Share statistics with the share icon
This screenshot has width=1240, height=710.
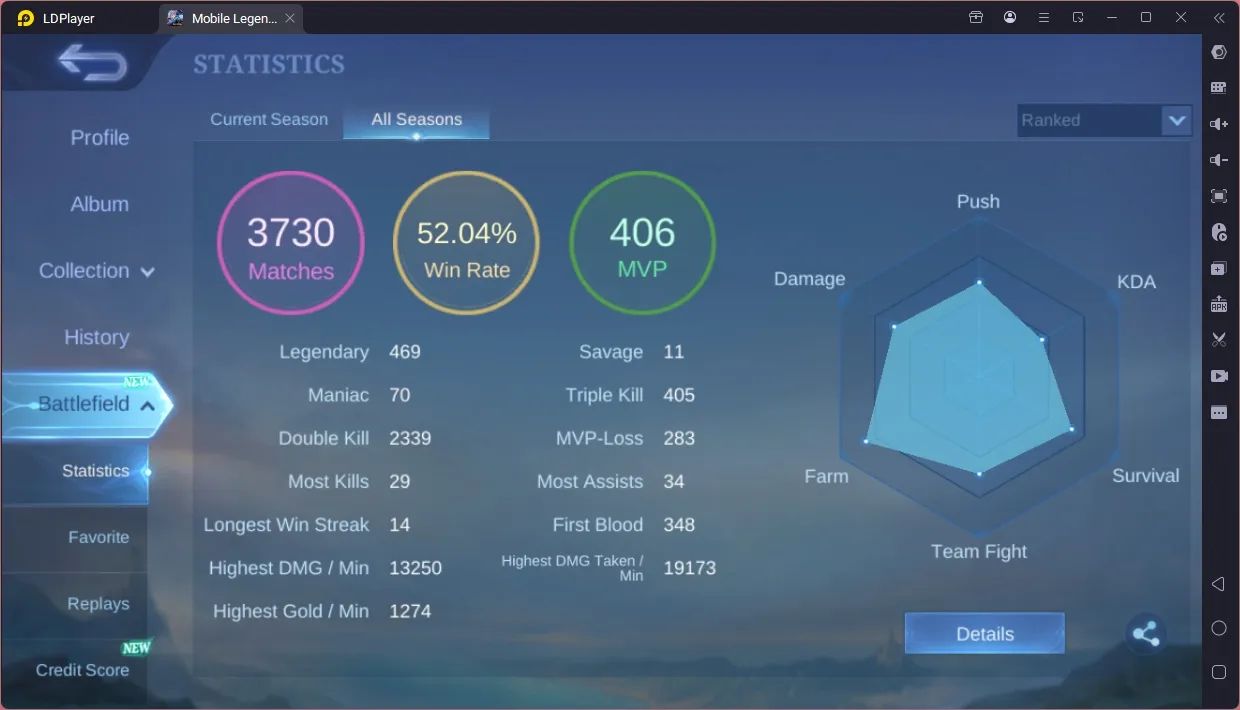click(x=1146, y=633)
